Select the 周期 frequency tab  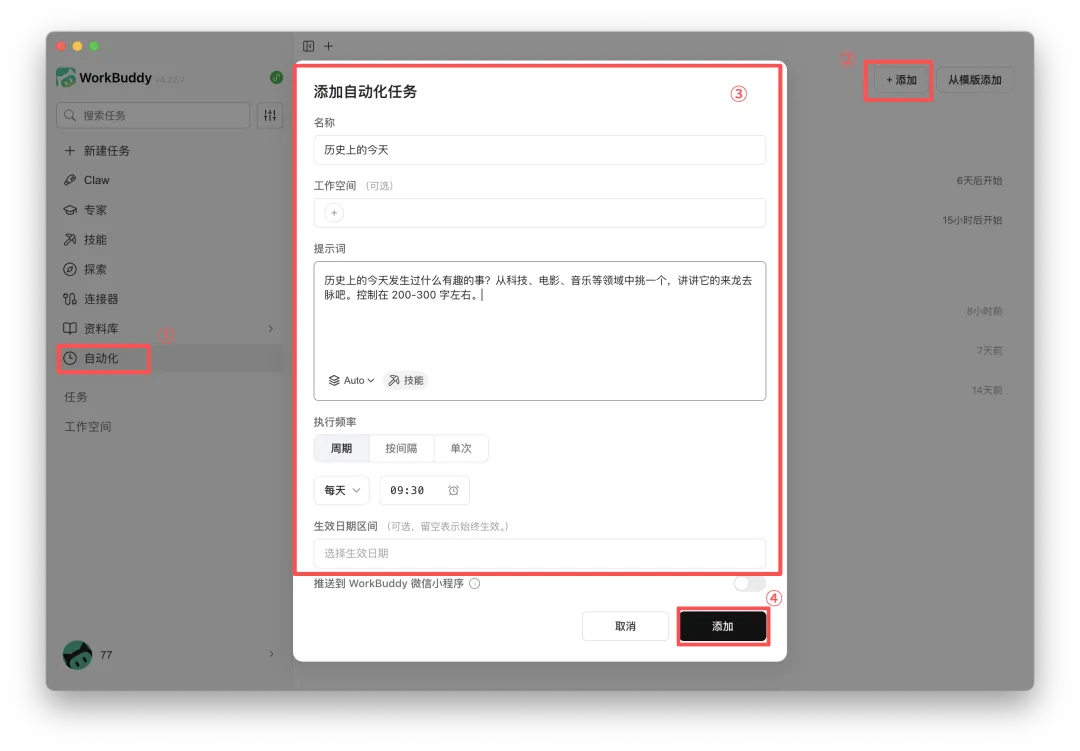pos(342,449)
